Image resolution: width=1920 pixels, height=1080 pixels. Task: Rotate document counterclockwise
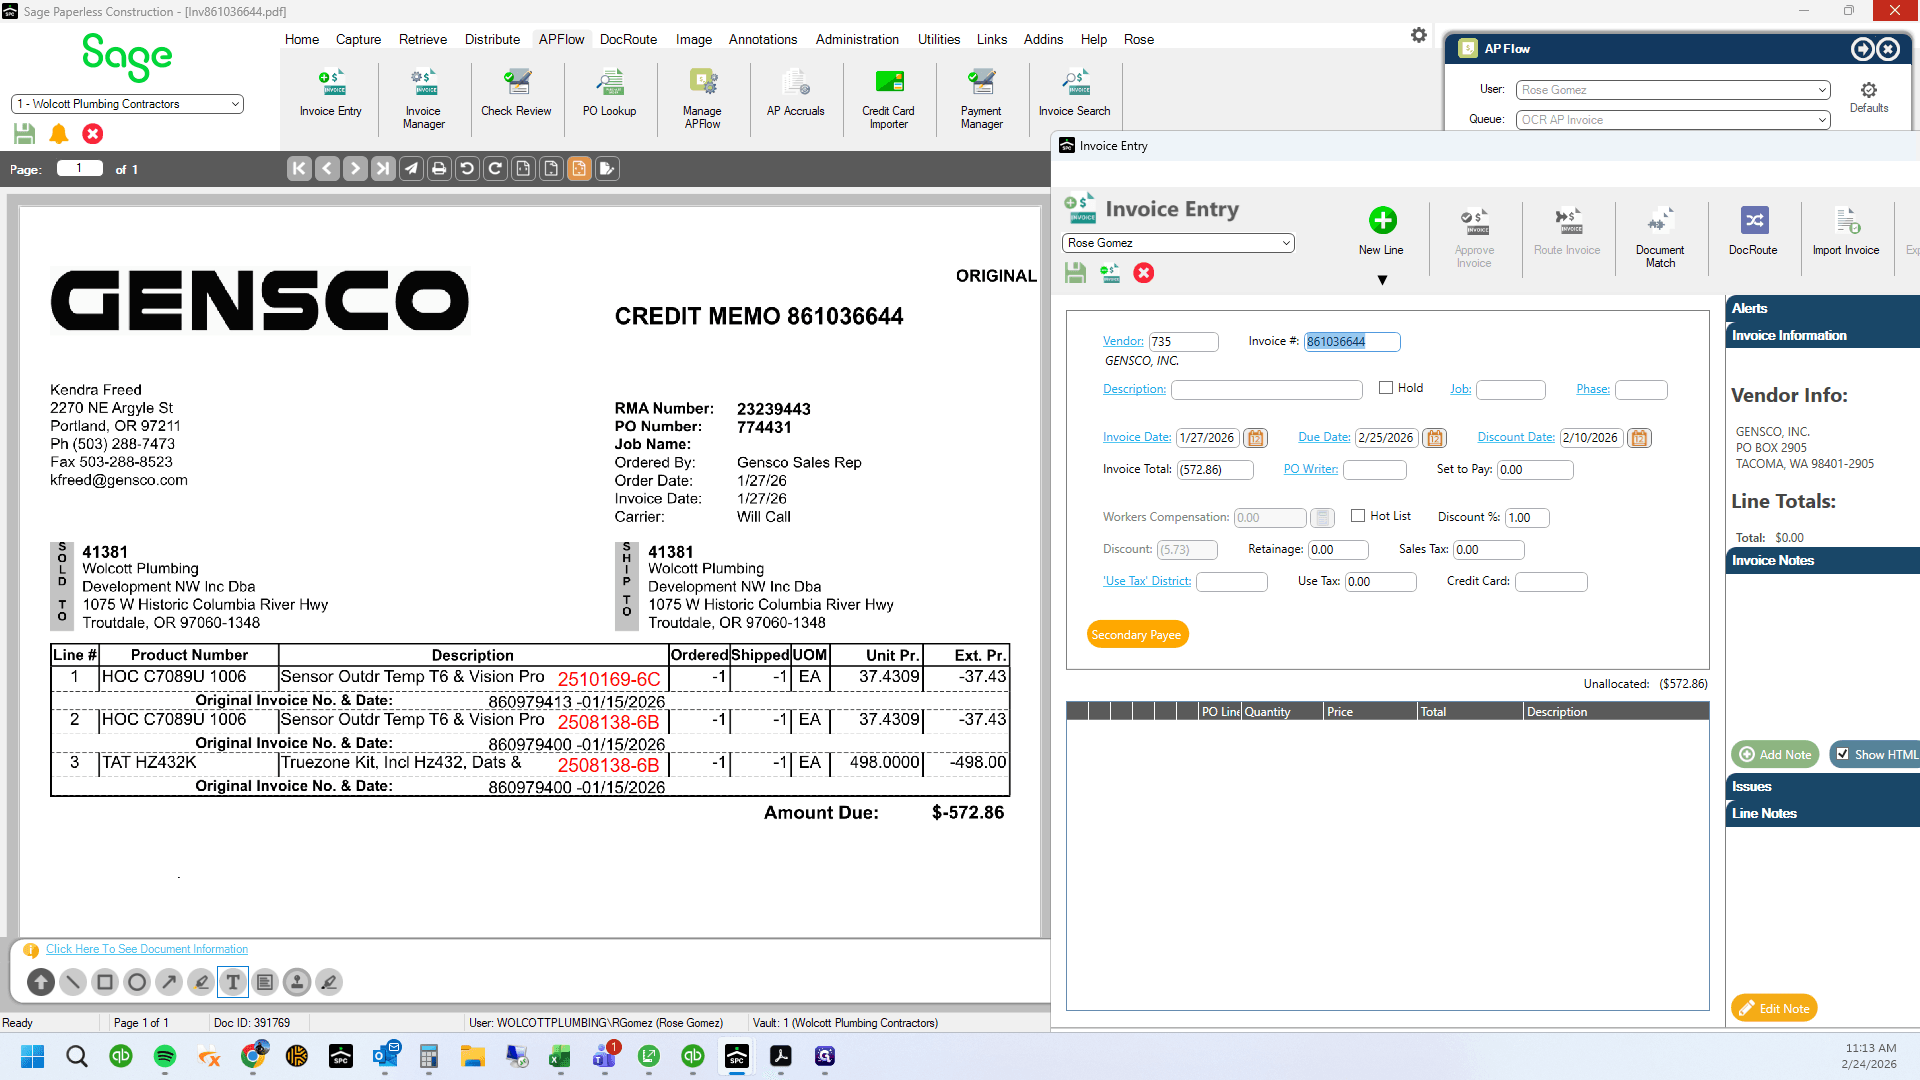467,169
